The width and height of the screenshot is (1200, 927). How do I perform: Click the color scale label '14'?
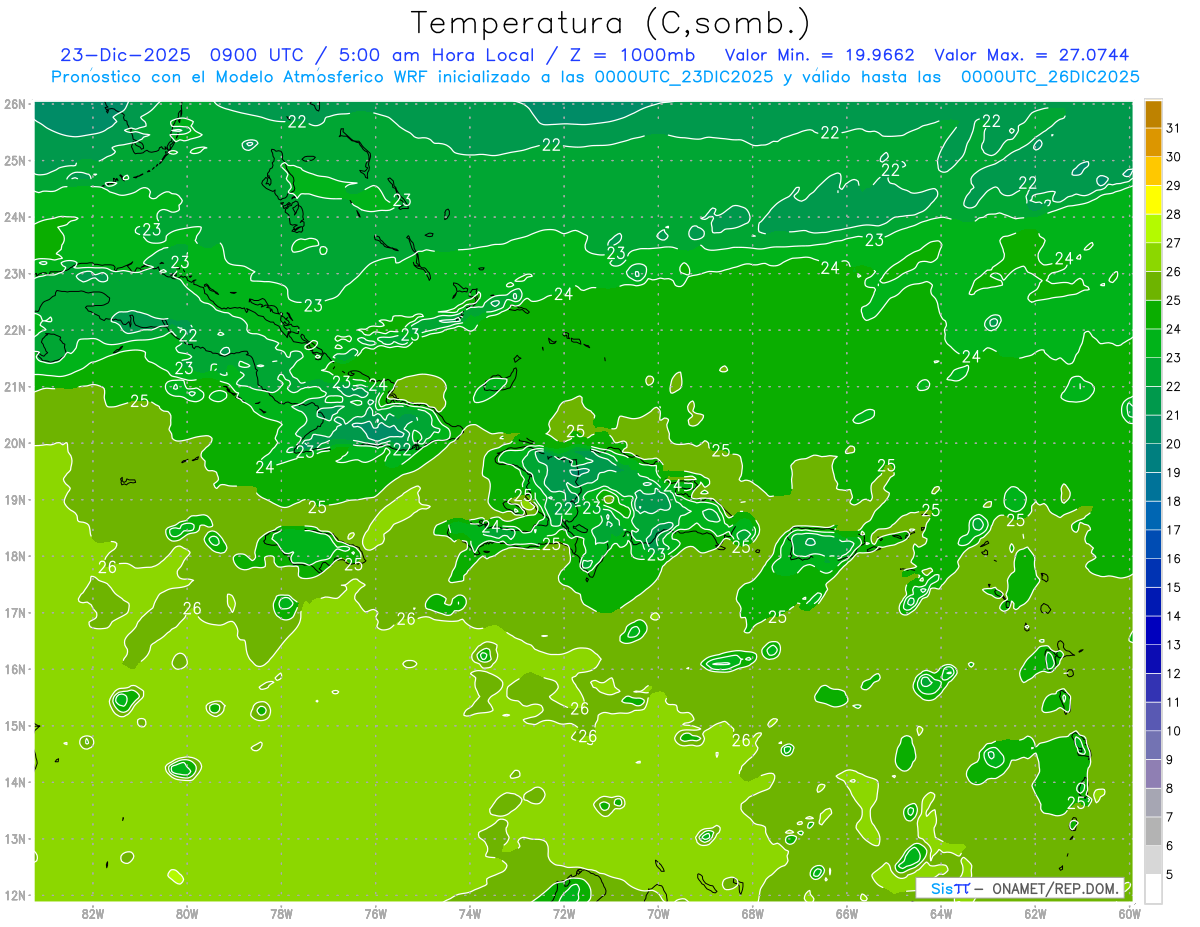1174,616
